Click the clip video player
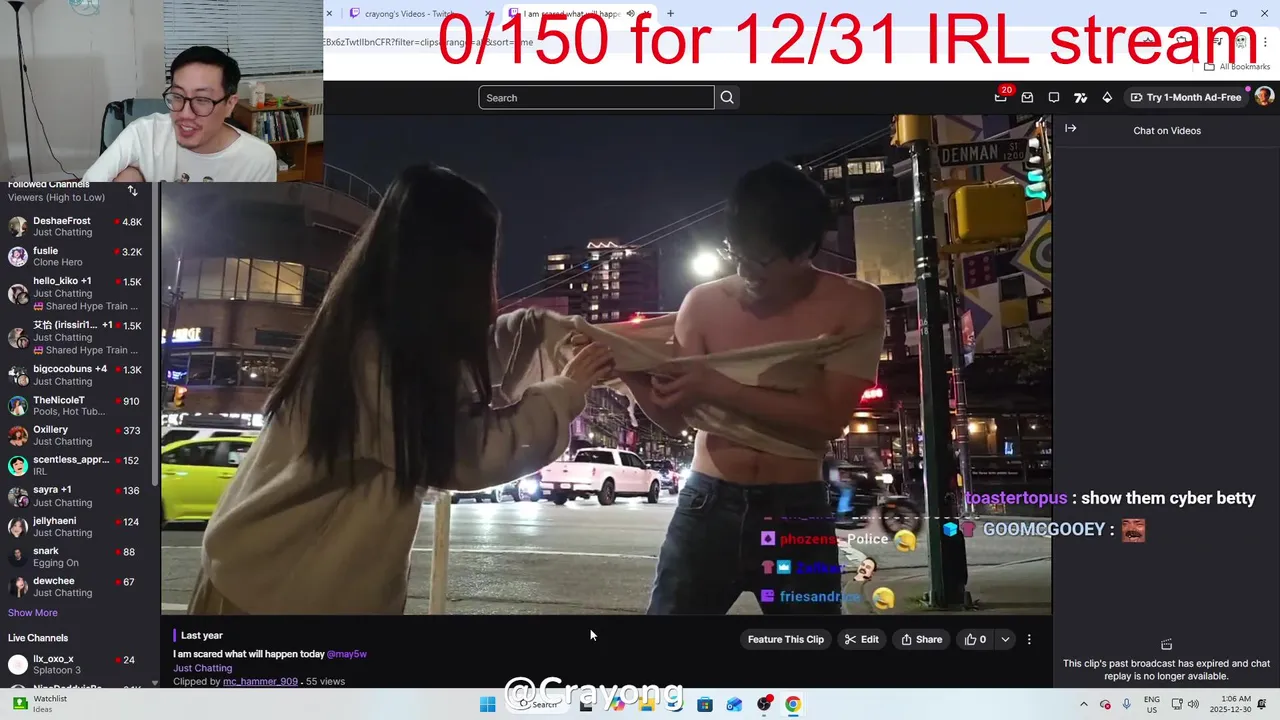Image resolution: width=1280 pixels, height=720 pixels. click(x=606, y=364)
